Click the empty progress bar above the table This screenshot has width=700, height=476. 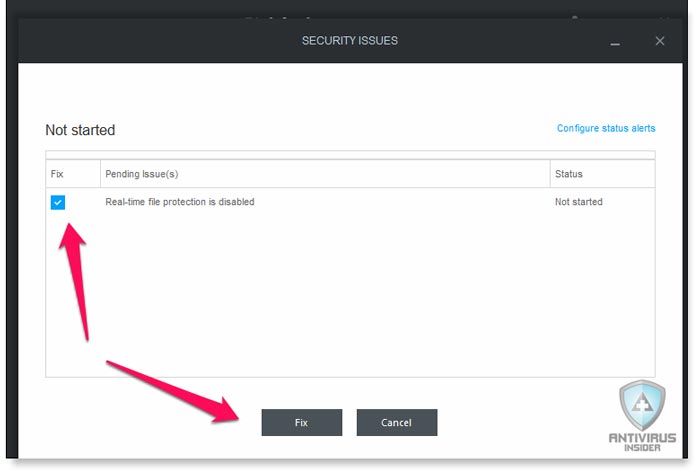point(350,155)
